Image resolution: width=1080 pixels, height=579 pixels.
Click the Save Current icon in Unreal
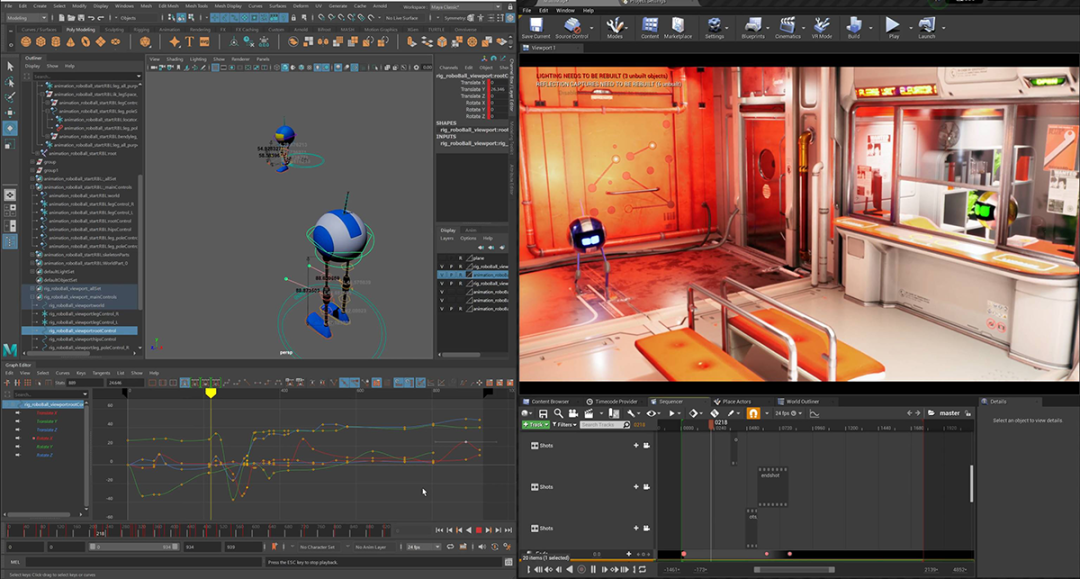[536, 25]
